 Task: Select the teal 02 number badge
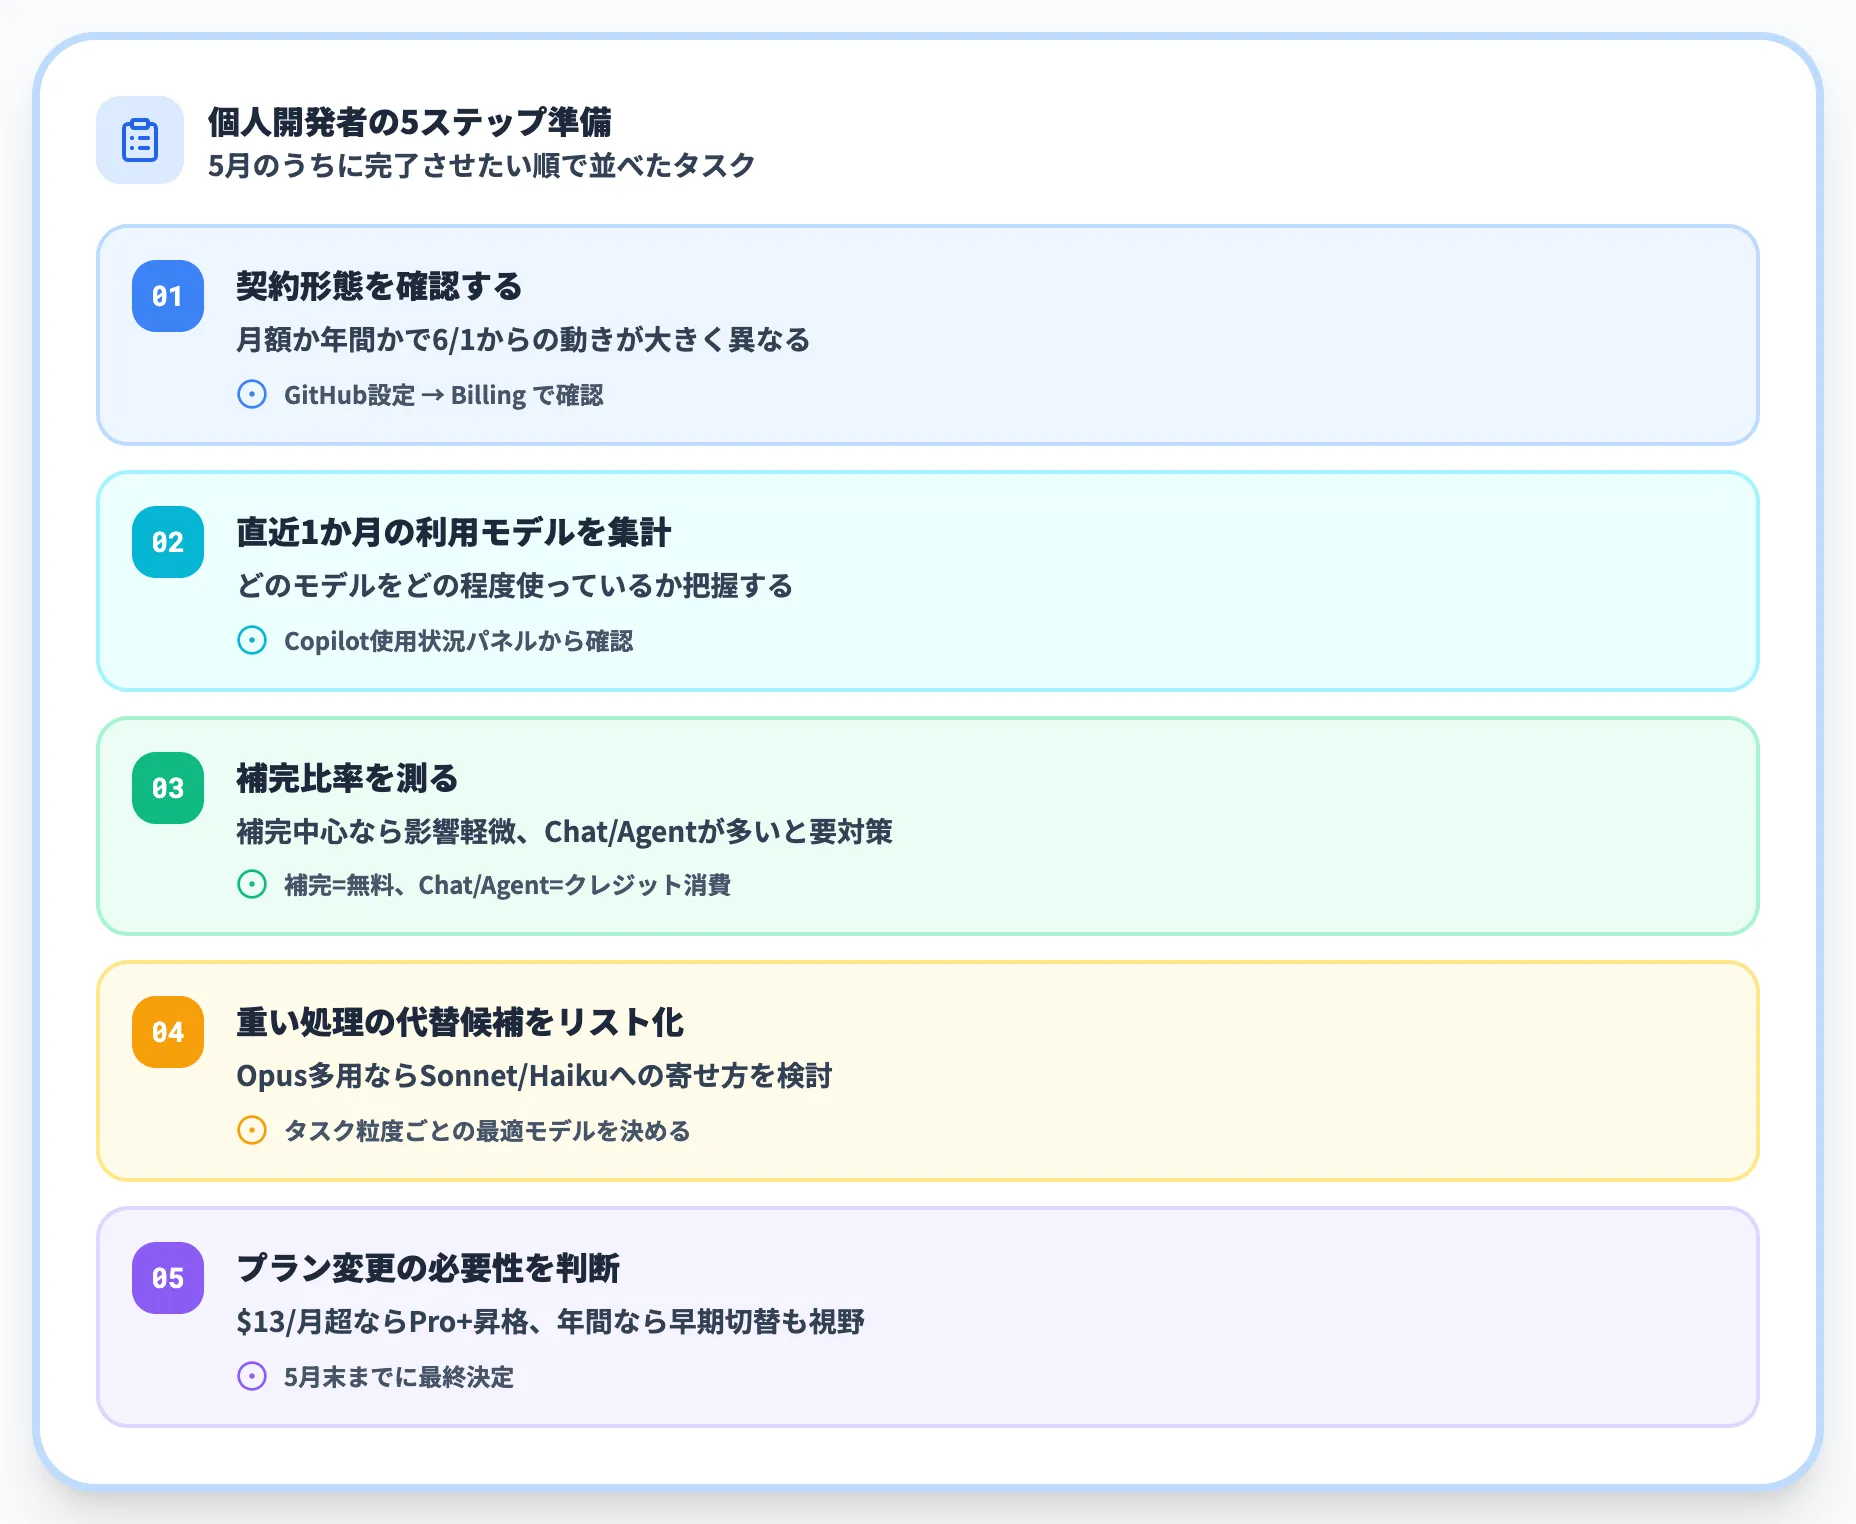[167, 543]
